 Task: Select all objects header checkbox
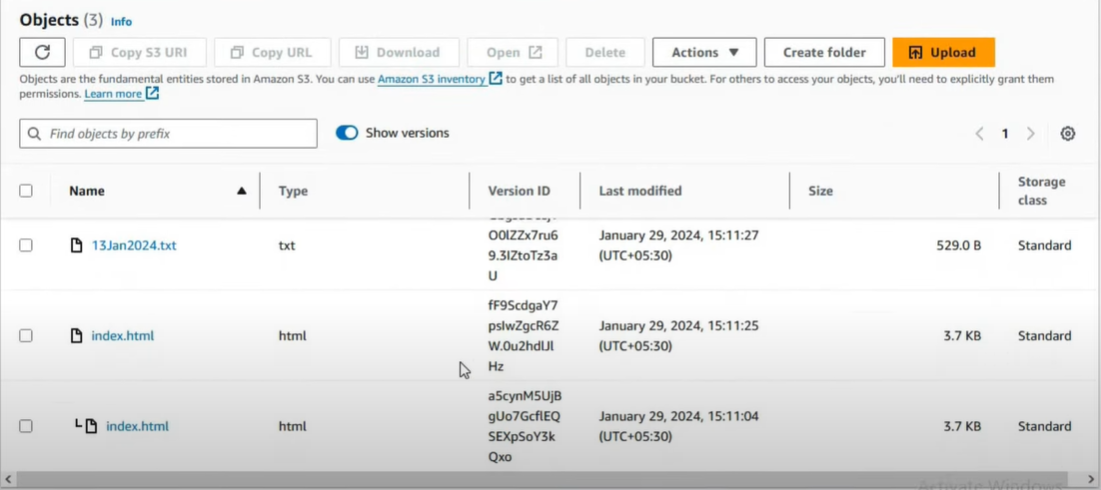point(26,191)
